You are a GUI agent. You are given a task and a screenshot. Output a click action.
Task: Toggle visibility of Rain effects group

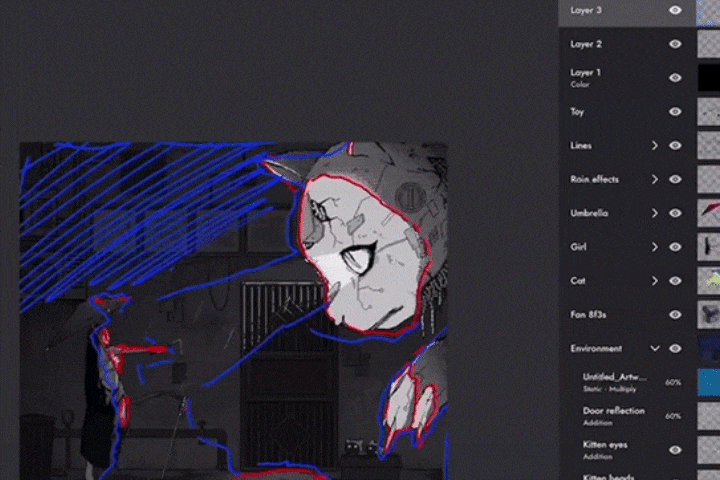click(x=675, y=179)
